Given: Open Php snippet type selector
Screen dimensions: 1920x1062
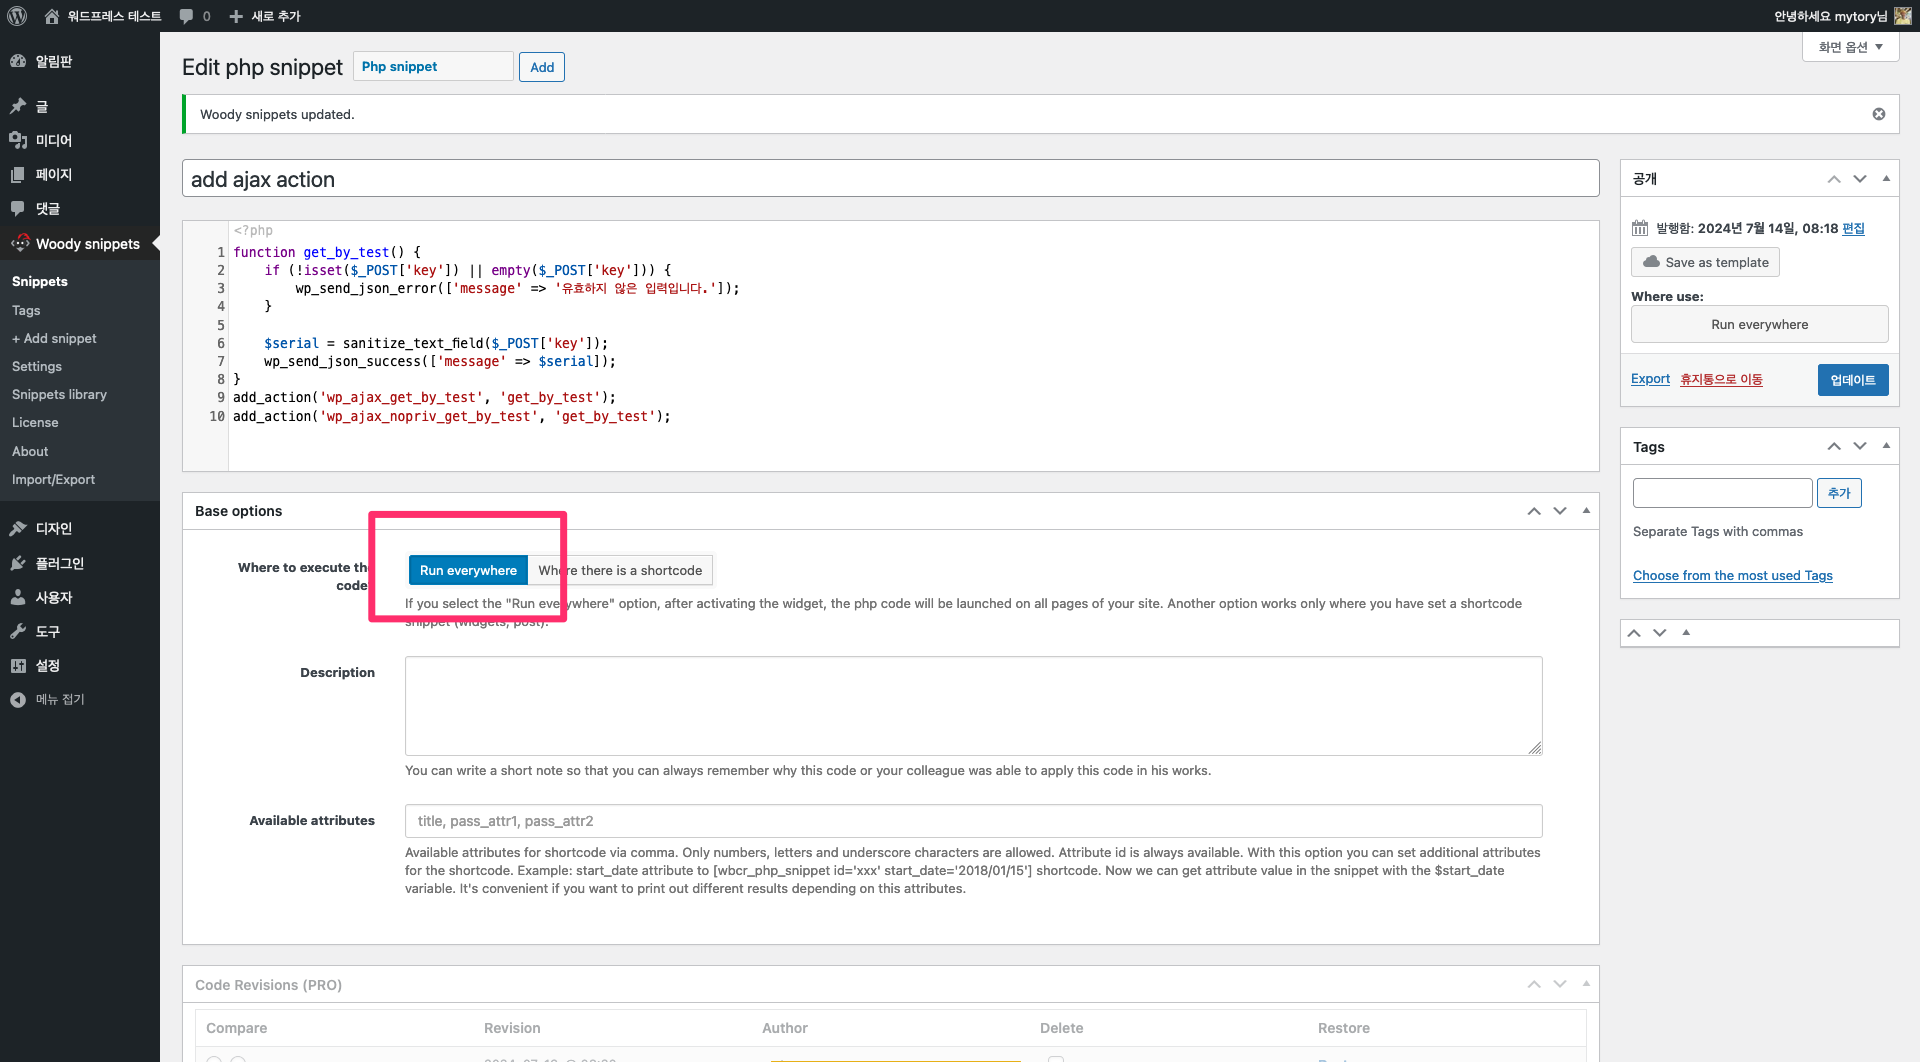Looking at the screenshot, I should (x=433, y=66).
